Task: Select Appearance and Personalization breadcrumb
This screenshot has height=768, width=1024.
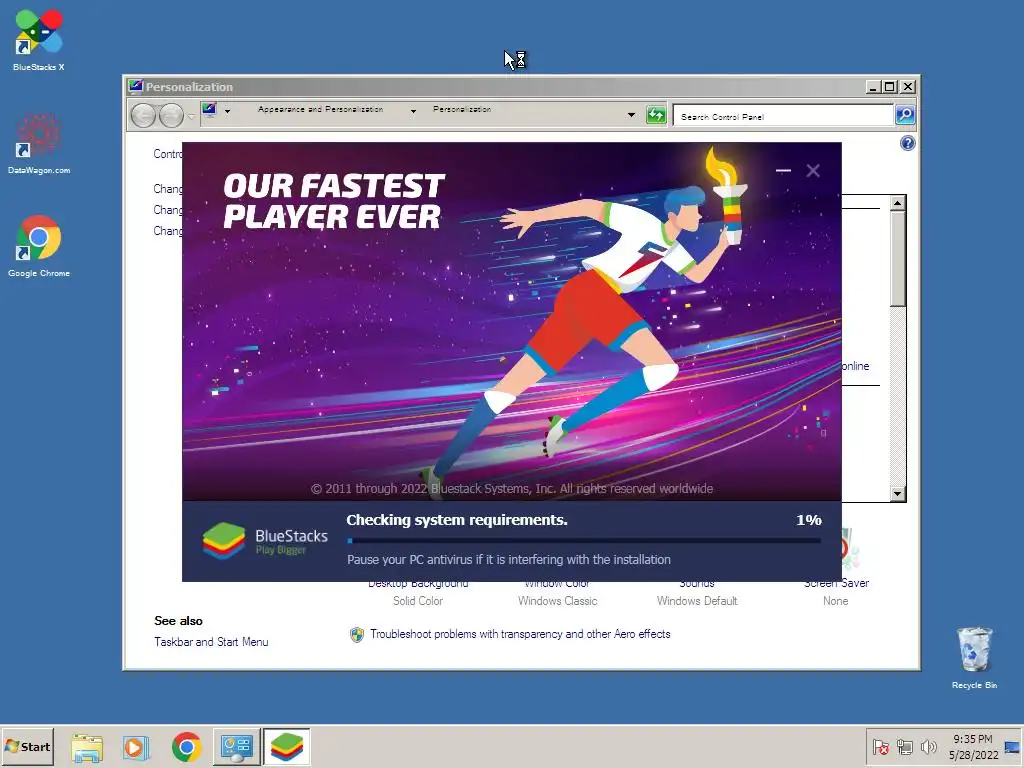Action: [320, 110]
